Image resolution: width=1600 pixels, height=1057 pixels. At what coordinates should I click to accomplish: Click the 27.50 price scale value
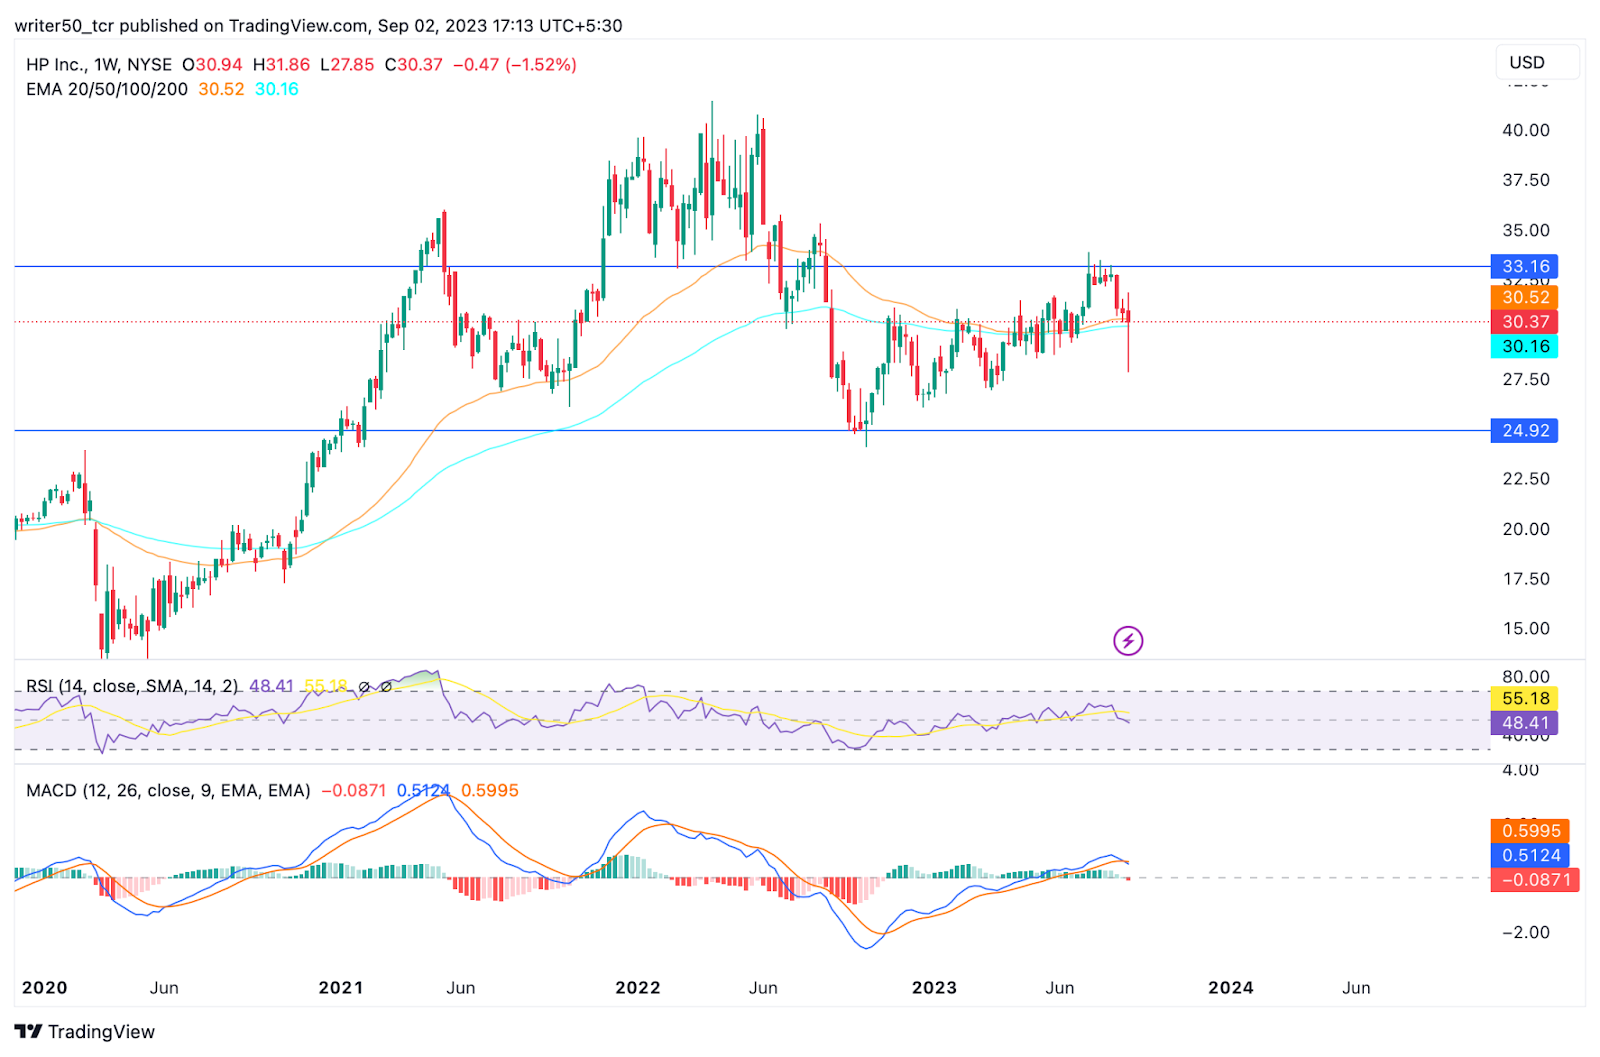tap(1526, 379)
